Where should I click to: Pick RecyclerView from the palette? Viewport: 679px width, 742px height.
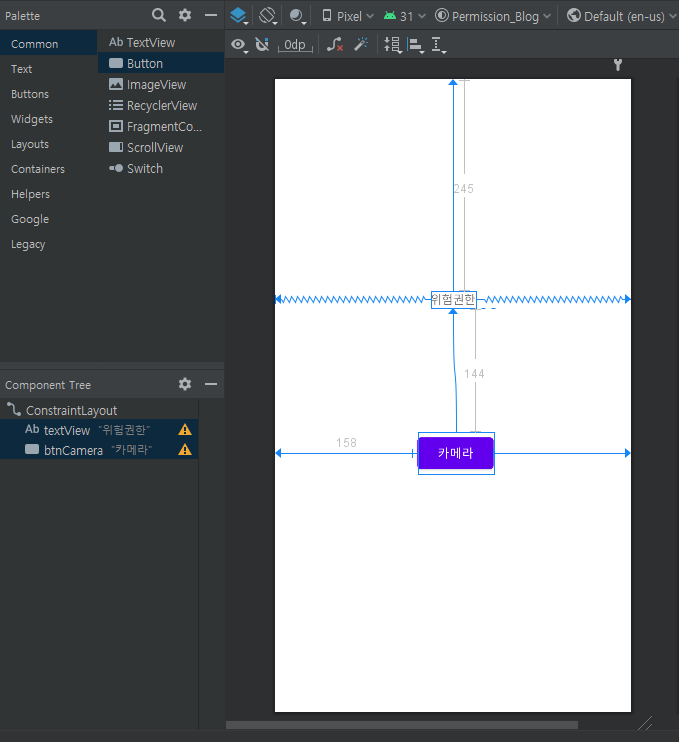(x=161, y=106)
